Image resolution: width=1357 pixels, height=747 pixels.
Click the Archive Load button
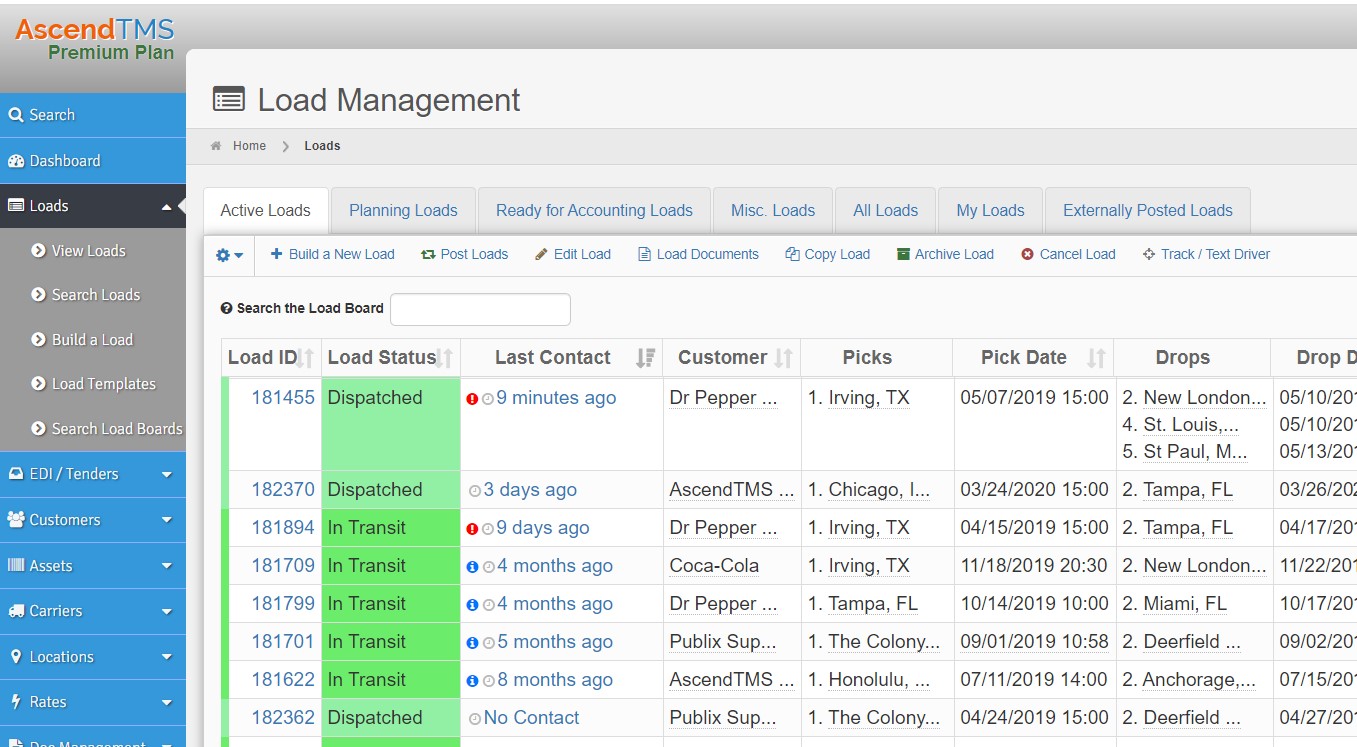(x=946, y=255)
